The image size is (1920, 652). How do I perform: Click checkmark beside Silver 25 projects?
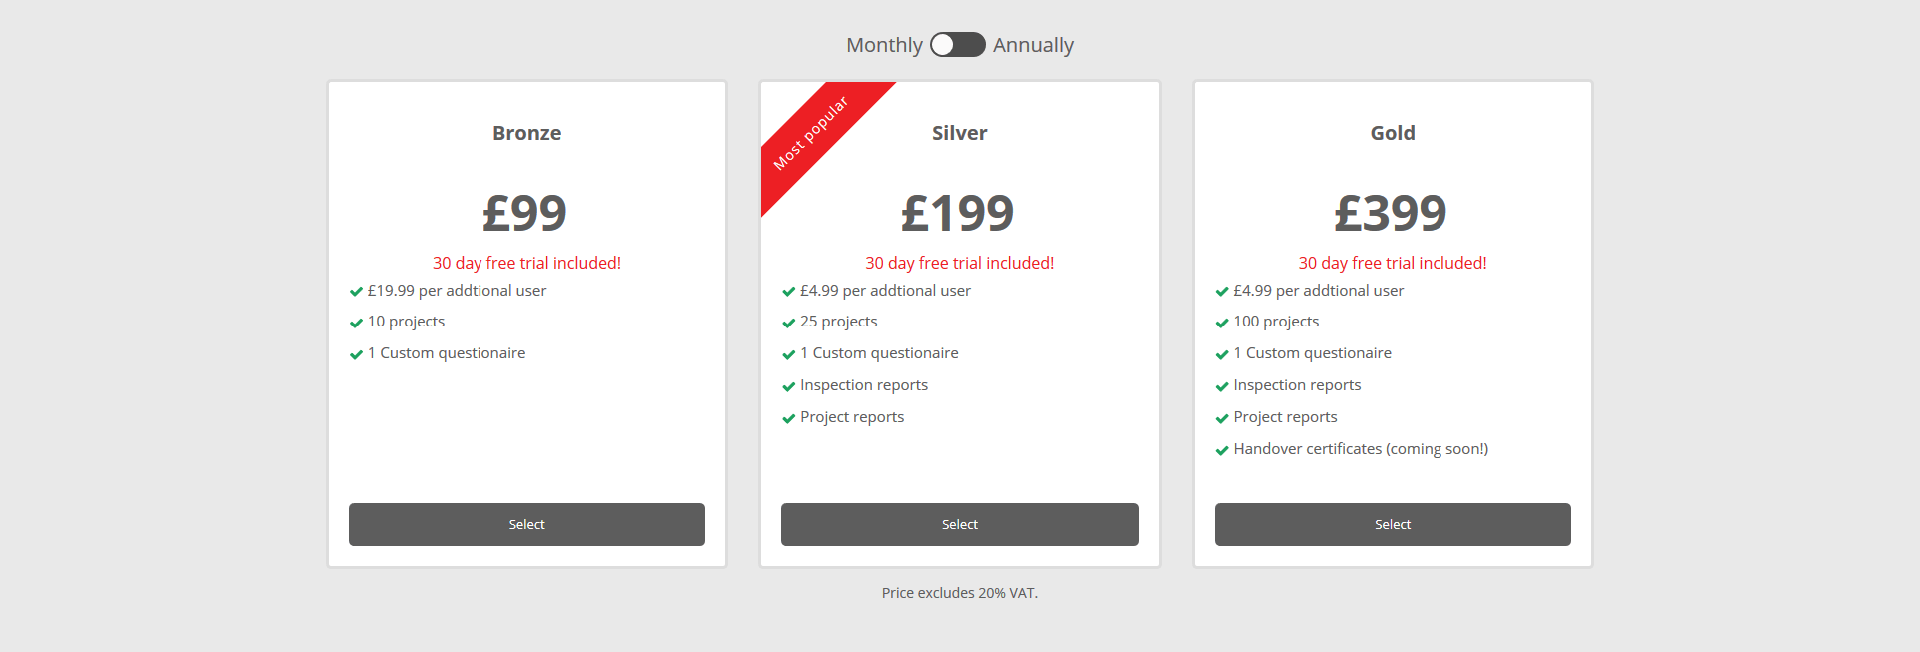(788, 323)
